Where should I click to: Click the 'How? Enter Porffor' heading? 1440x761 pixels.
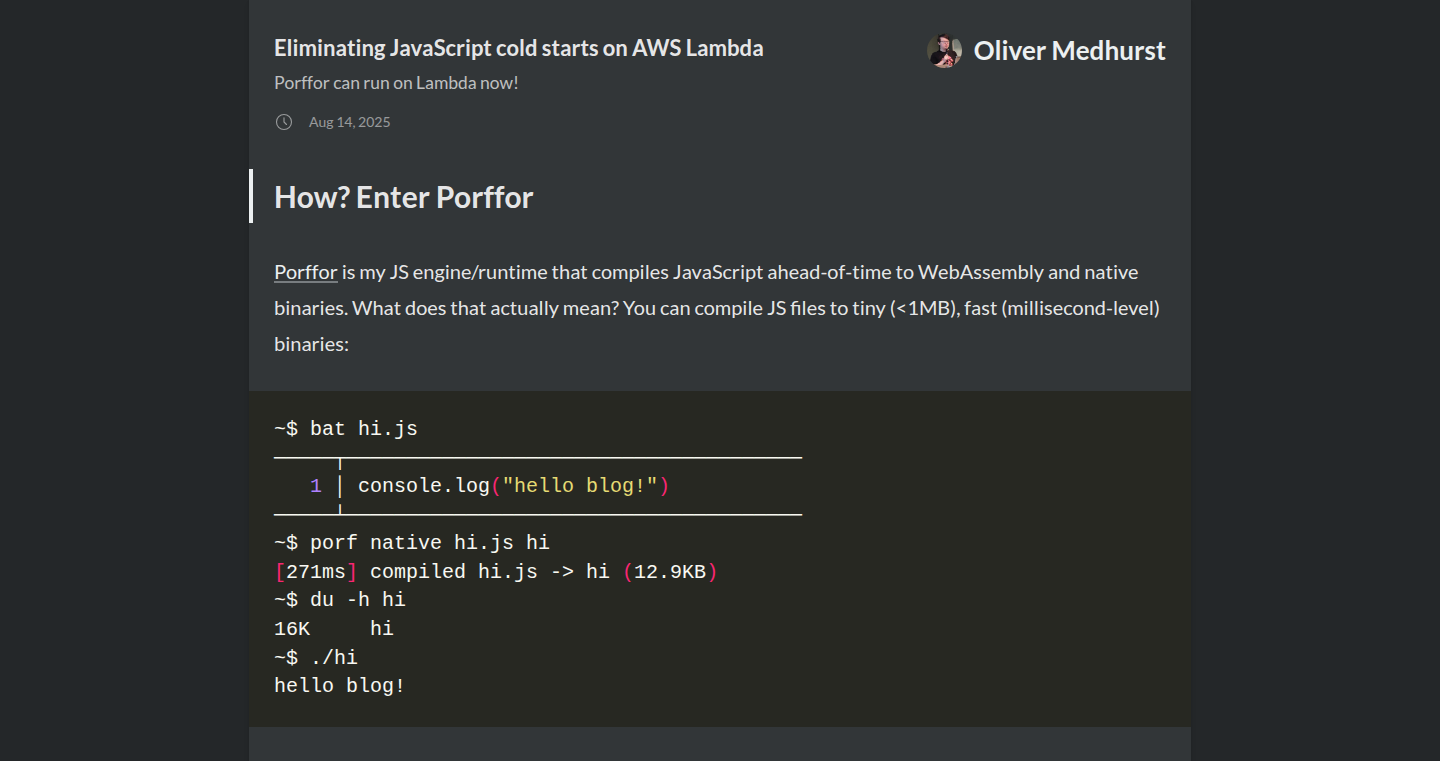(x=404, y=197)
